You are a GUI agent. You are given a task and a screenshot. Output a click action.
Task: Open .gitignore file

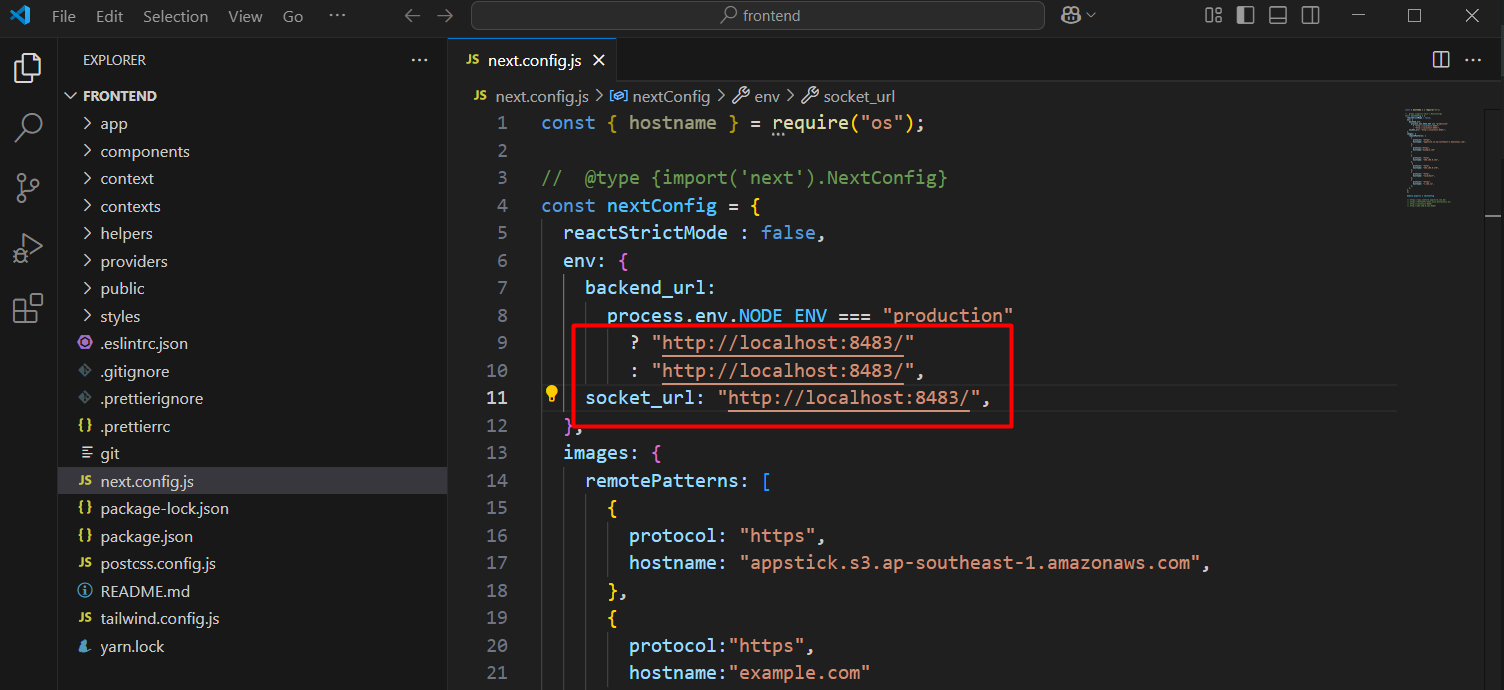[252, 371]
